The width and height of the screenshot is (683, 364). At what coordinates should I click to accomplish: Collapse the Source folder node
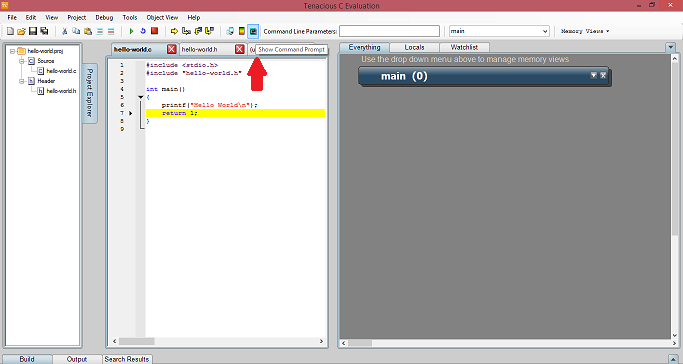point(21,61)
